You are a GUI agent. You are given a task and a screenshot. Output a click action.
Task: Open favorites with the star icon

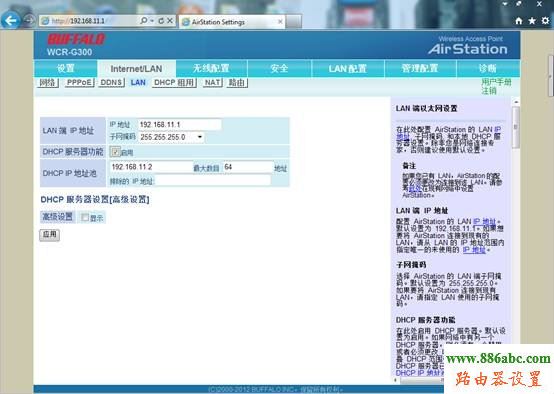coord(532,21)
